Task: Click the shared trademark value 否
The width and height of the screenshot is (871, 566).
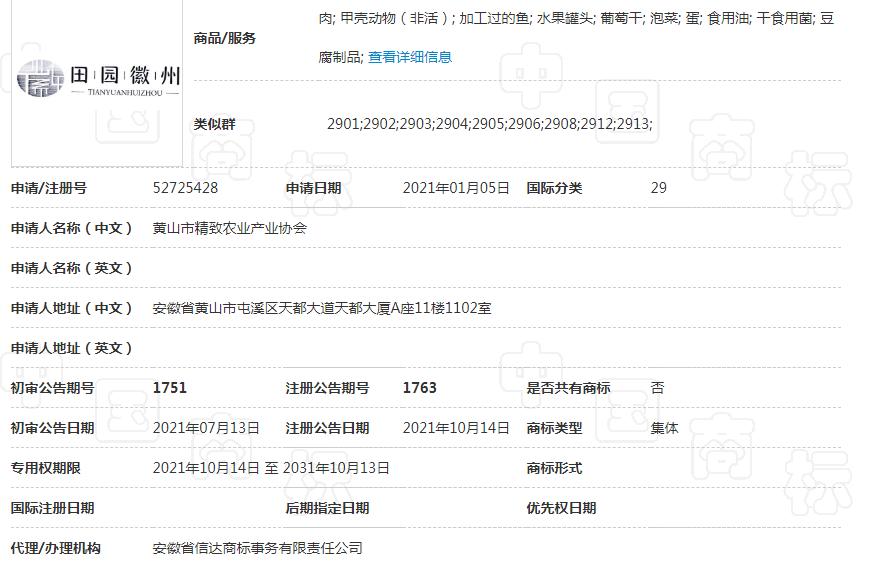Action: point(657,388)
